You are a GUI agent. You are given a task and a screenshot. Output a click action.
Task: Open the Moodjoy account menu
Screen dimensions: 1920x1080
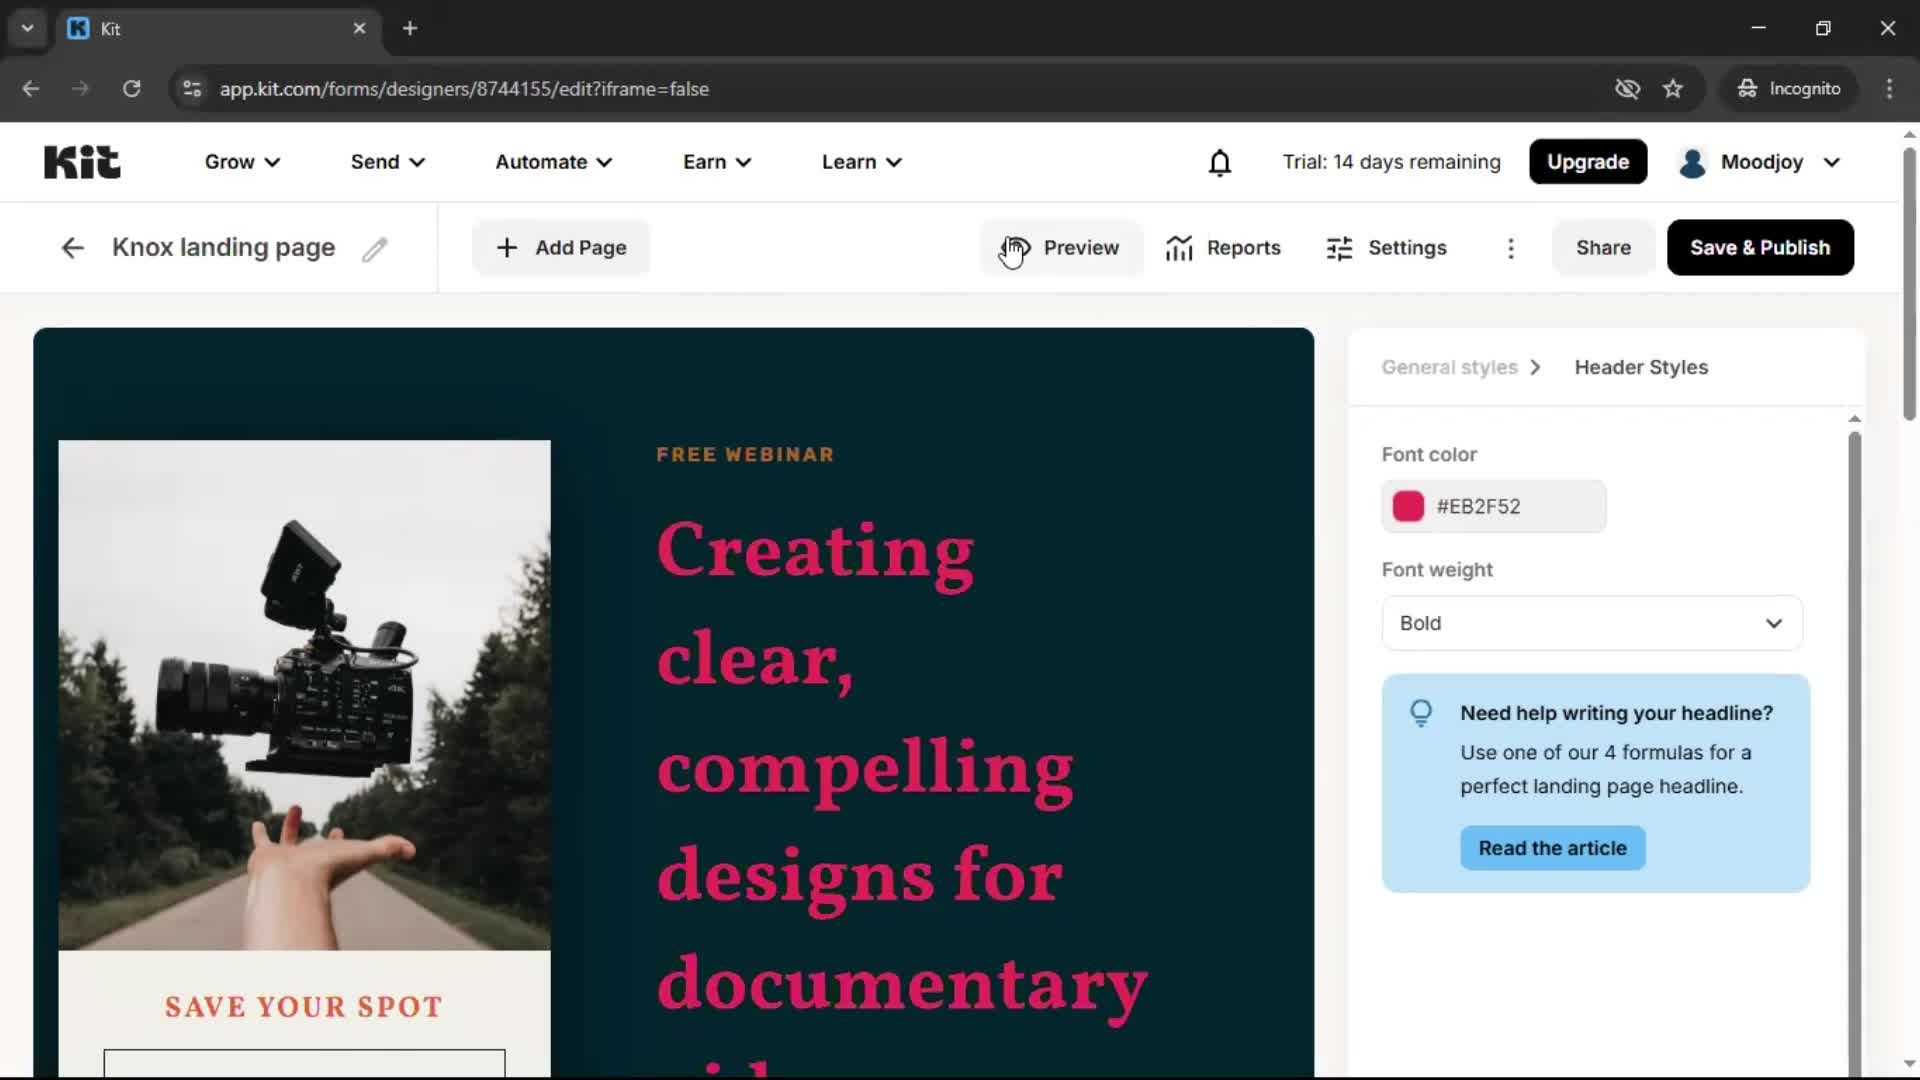coord(1760,162)
